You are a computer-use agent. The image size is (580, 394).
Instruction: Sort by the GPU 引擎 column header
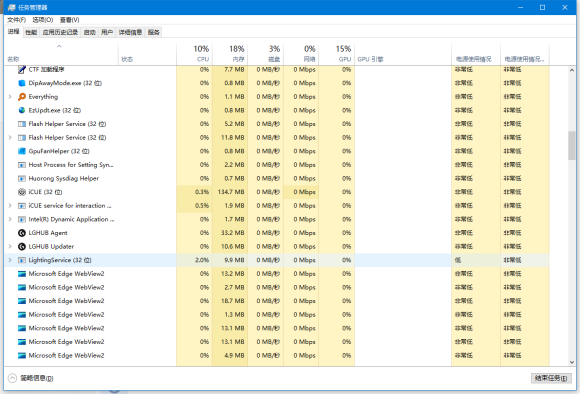click(x=403, y=54)
